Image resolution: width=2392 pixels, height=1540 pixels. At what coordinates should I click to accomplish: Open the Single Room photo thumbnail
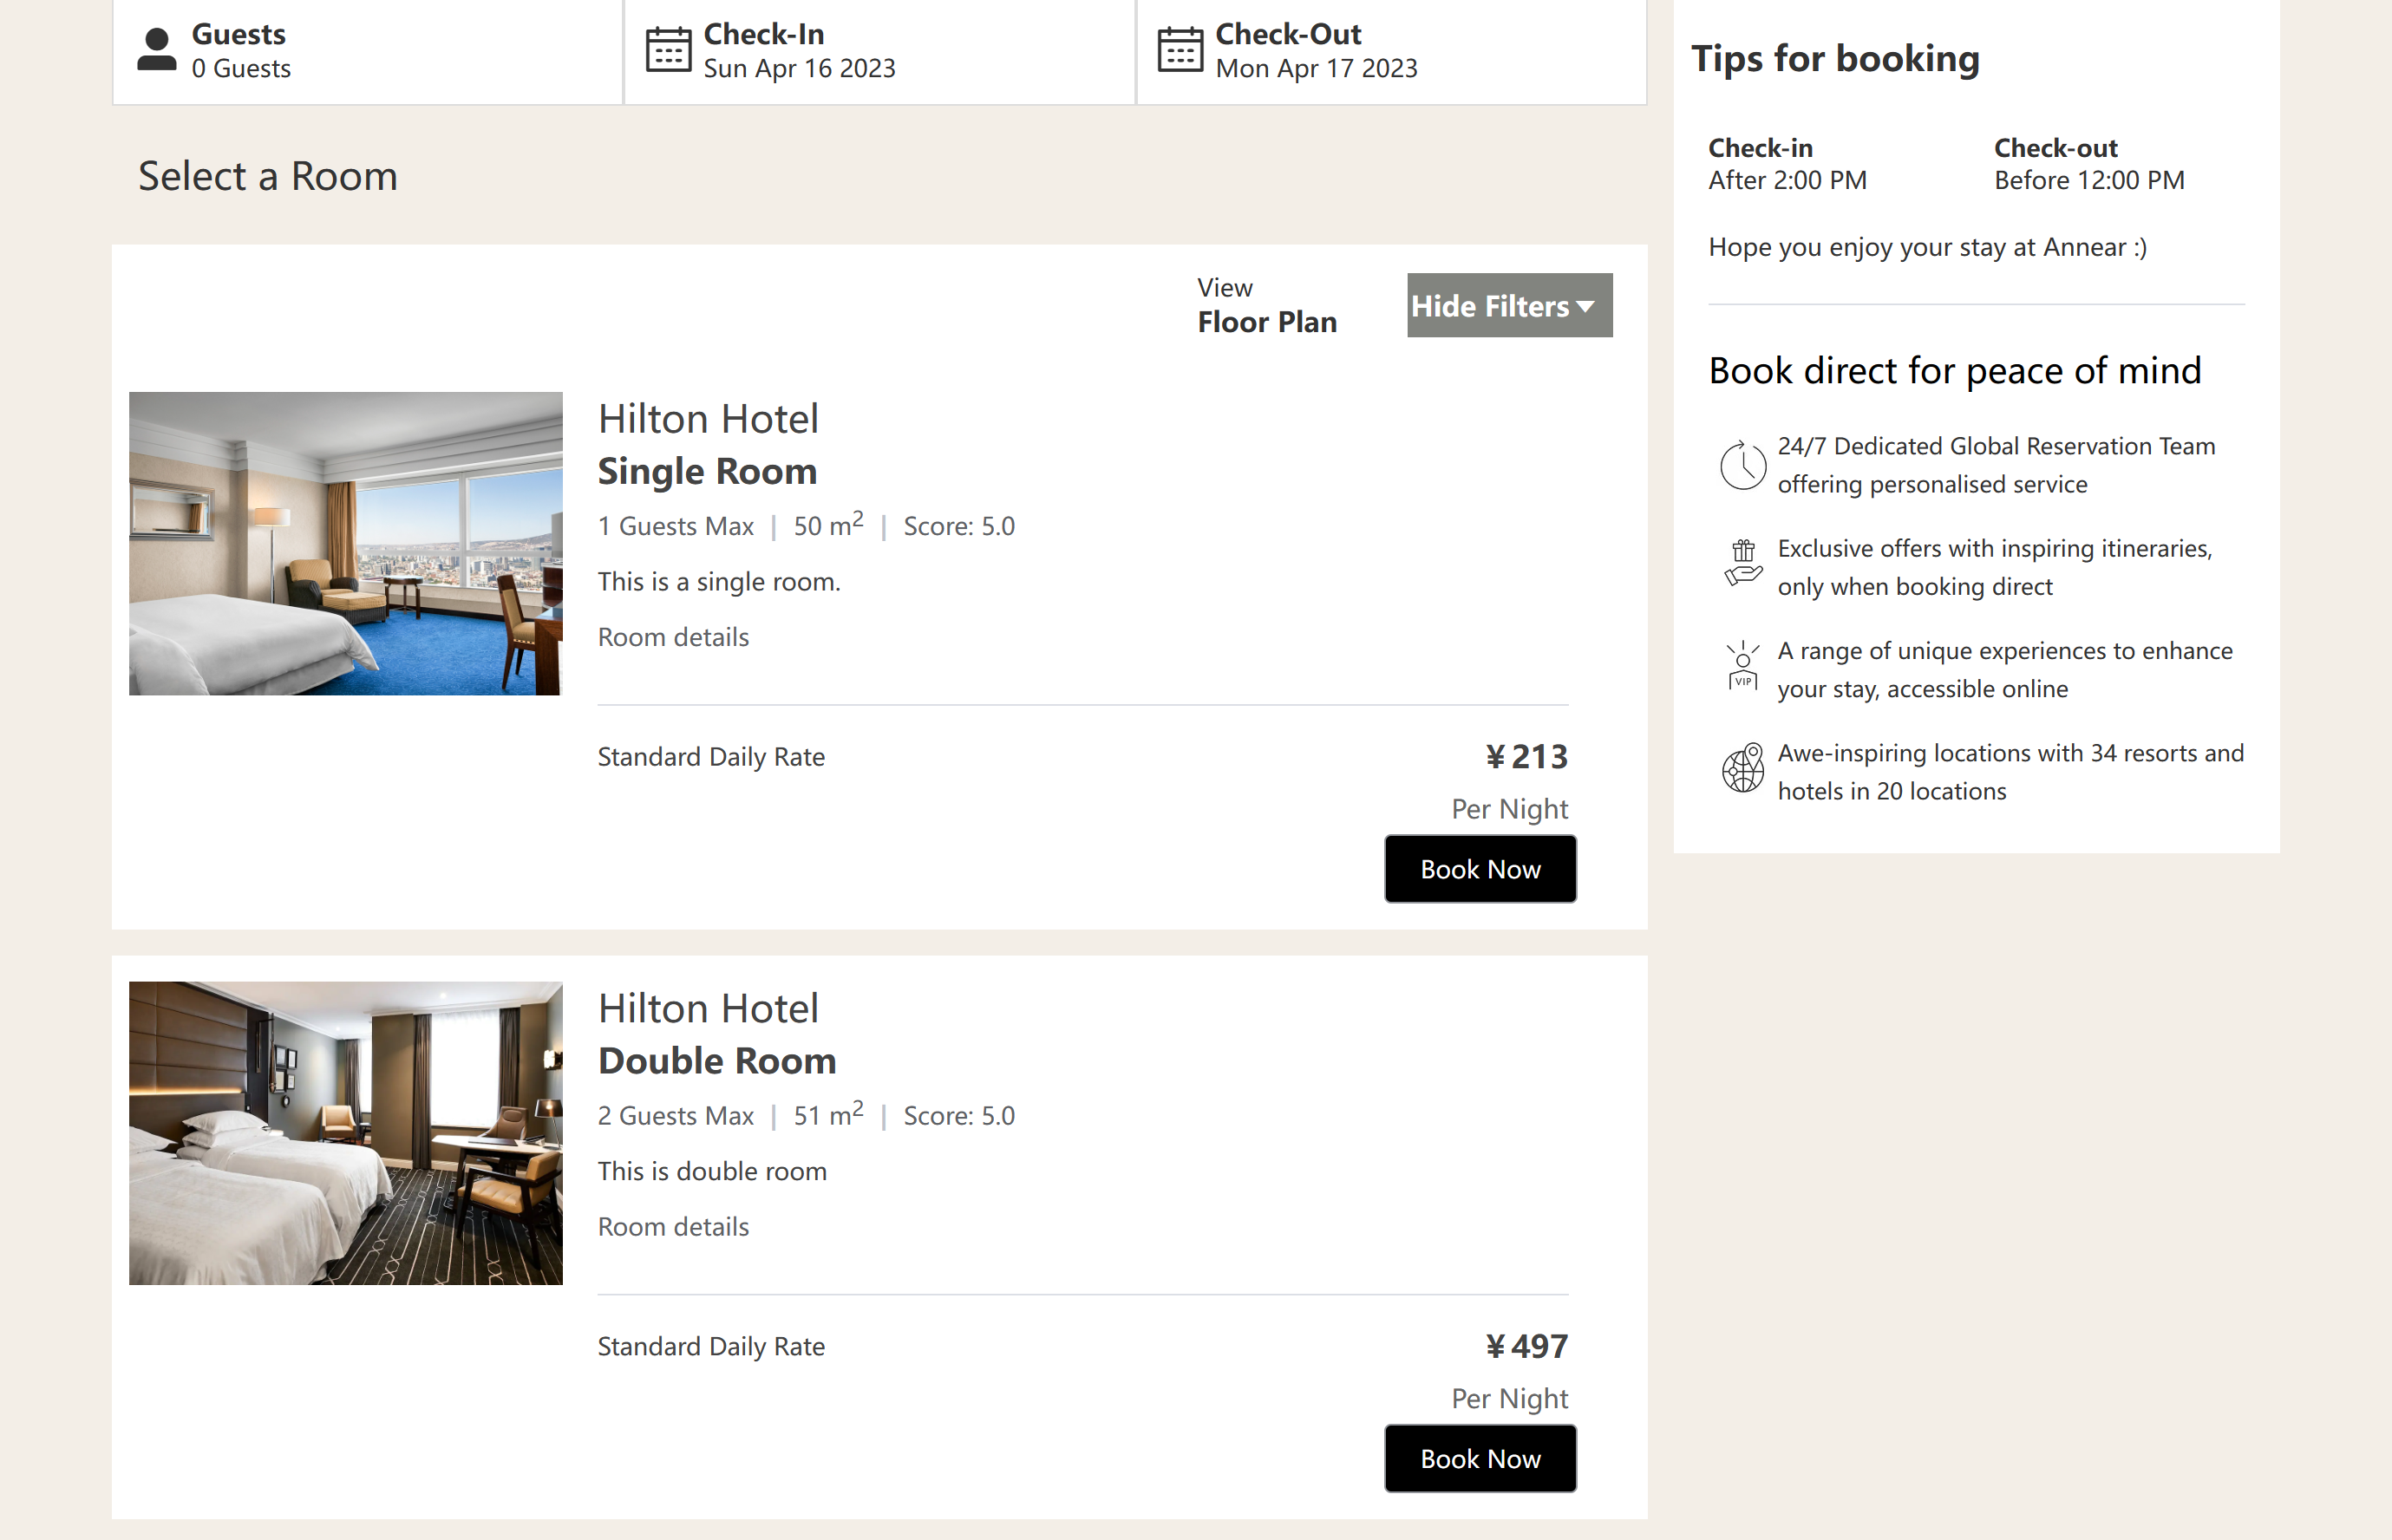(346, 543)
